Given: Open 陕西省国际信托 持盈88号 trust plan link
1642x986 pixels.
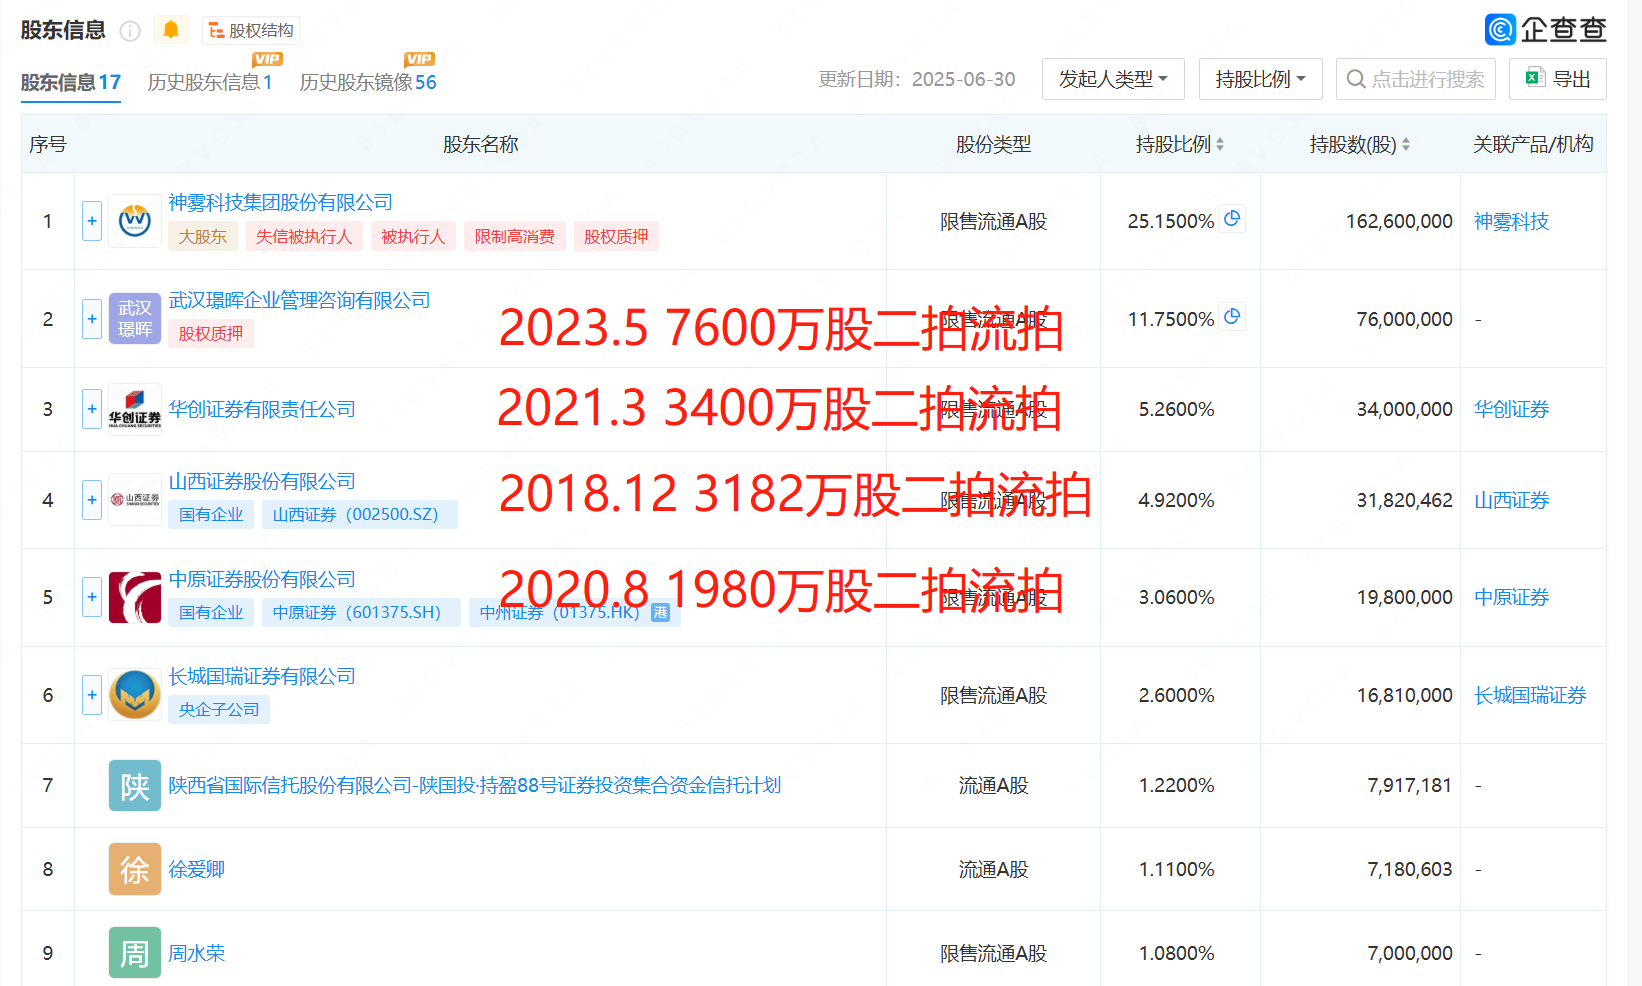Looking at the screenshot, I should pyautogui.click(x=475, y=785).
